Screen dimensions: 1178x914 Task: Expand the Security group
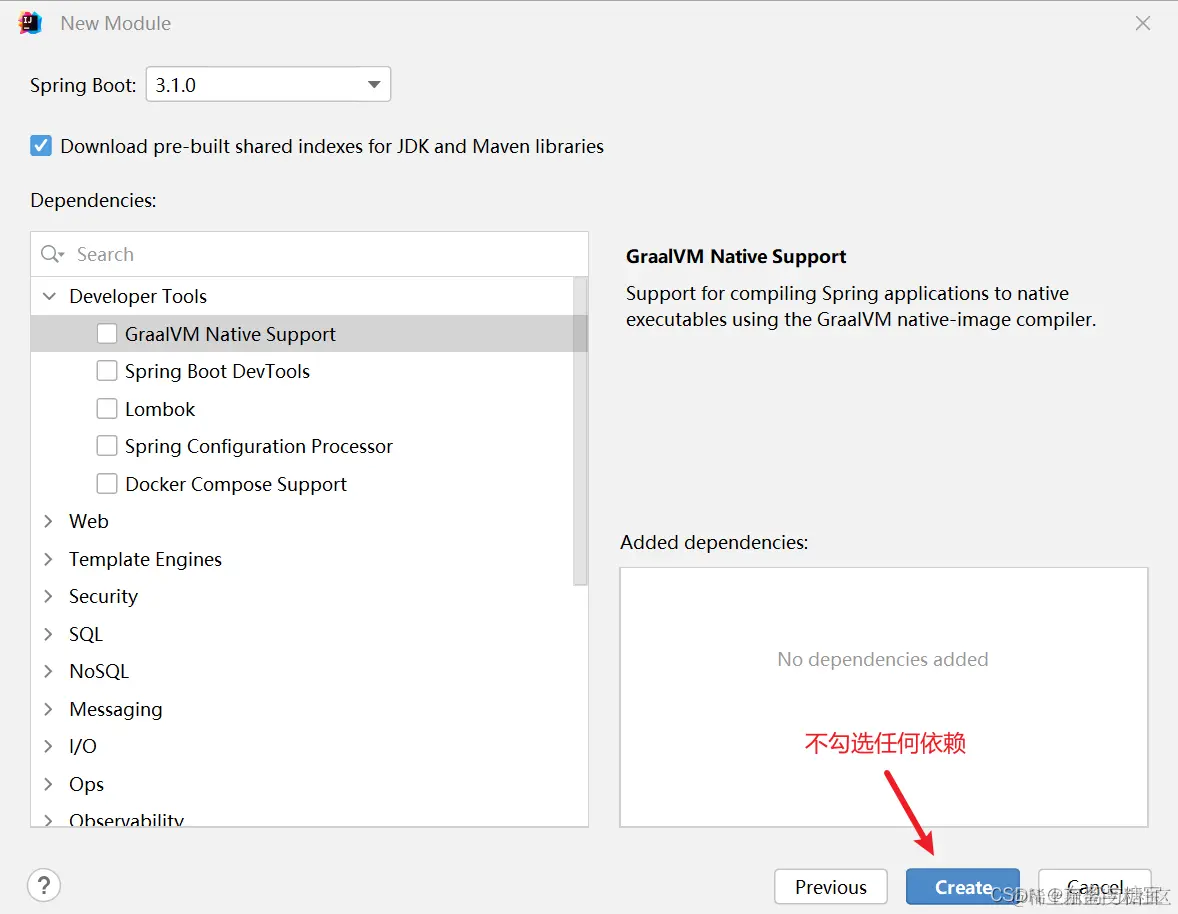pos(49,596)
